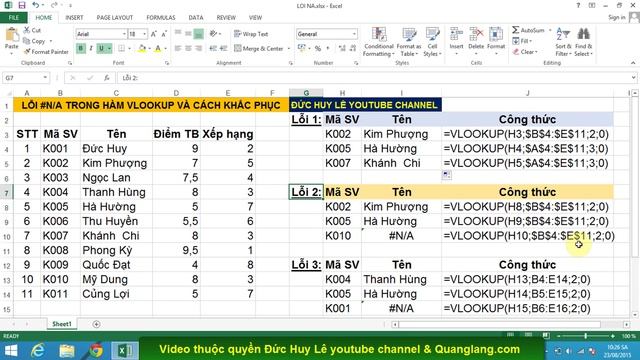The image size is (640, 360).
Task: Click AutoSum button
Action: (x=529, y=30)
